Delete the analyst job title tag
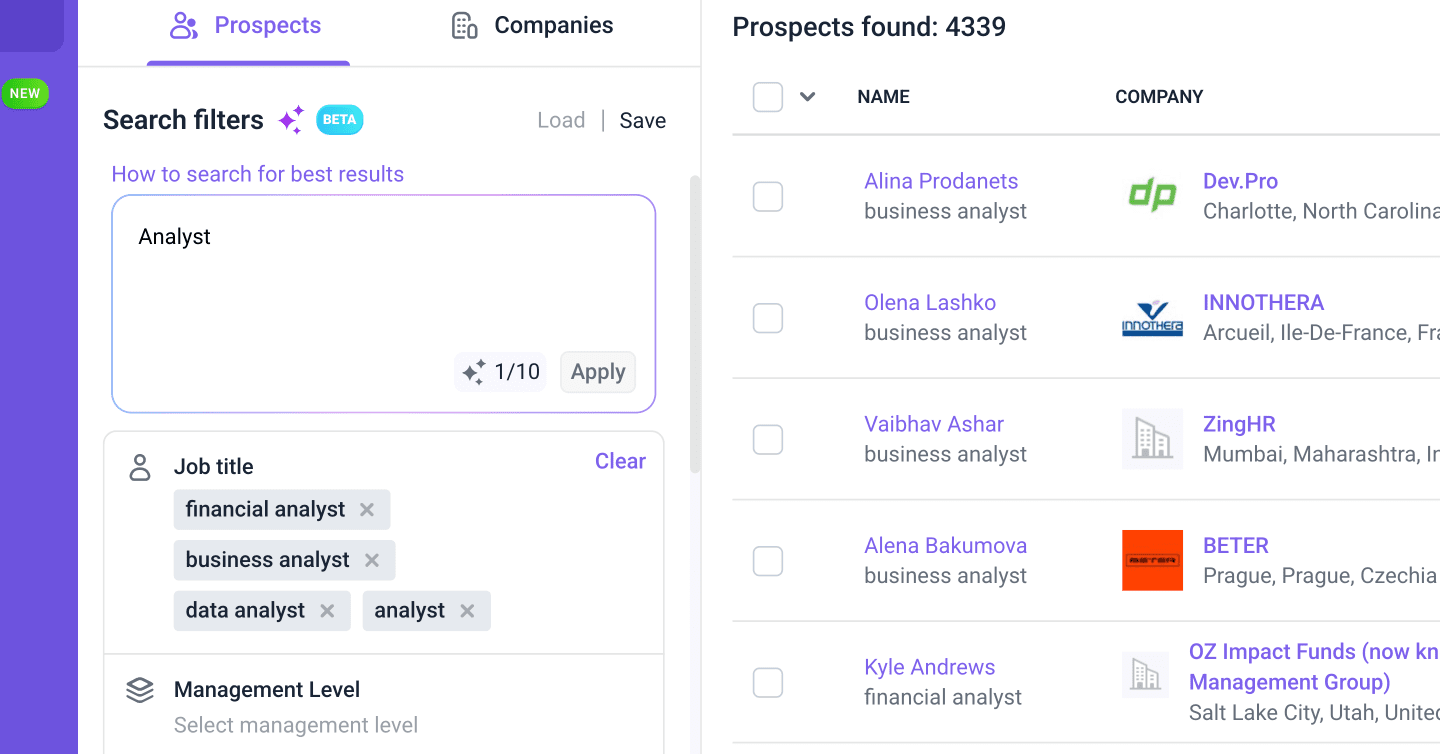Screen dimensions: 1440x754 (x=467, y=611)
